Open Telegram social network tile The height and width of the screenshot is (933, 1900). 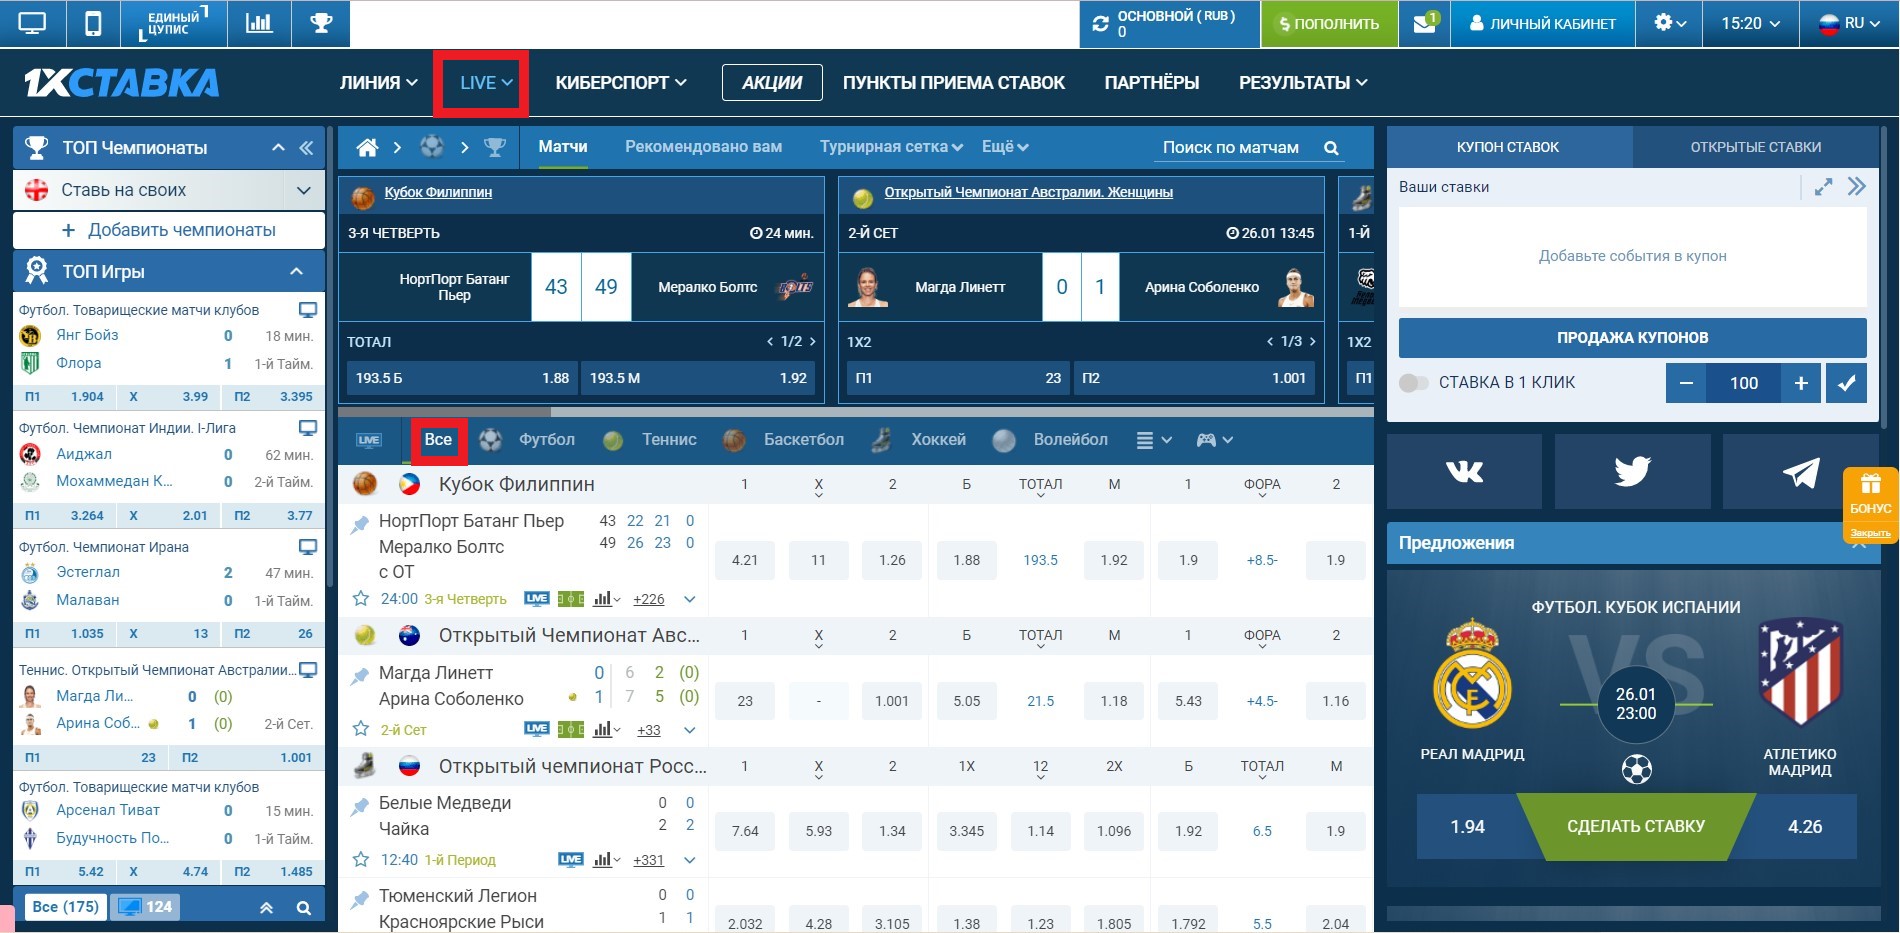pyautogui.click(x=1800, y=471)
